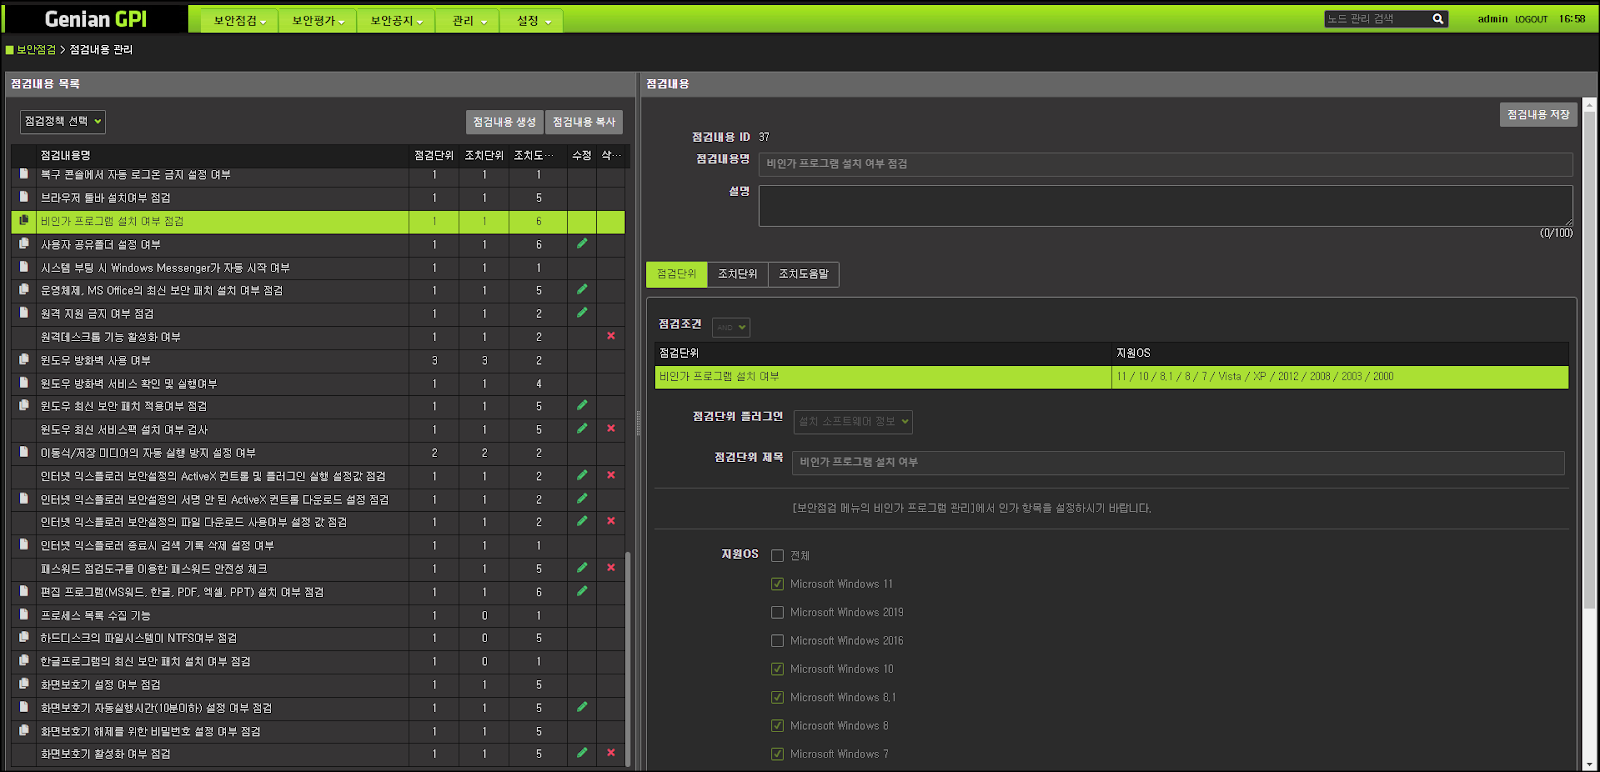Delete the 화면보호기 활성화 여부 점검 entry
This screenshot has height=772, width=1600.
coord(611,753)
